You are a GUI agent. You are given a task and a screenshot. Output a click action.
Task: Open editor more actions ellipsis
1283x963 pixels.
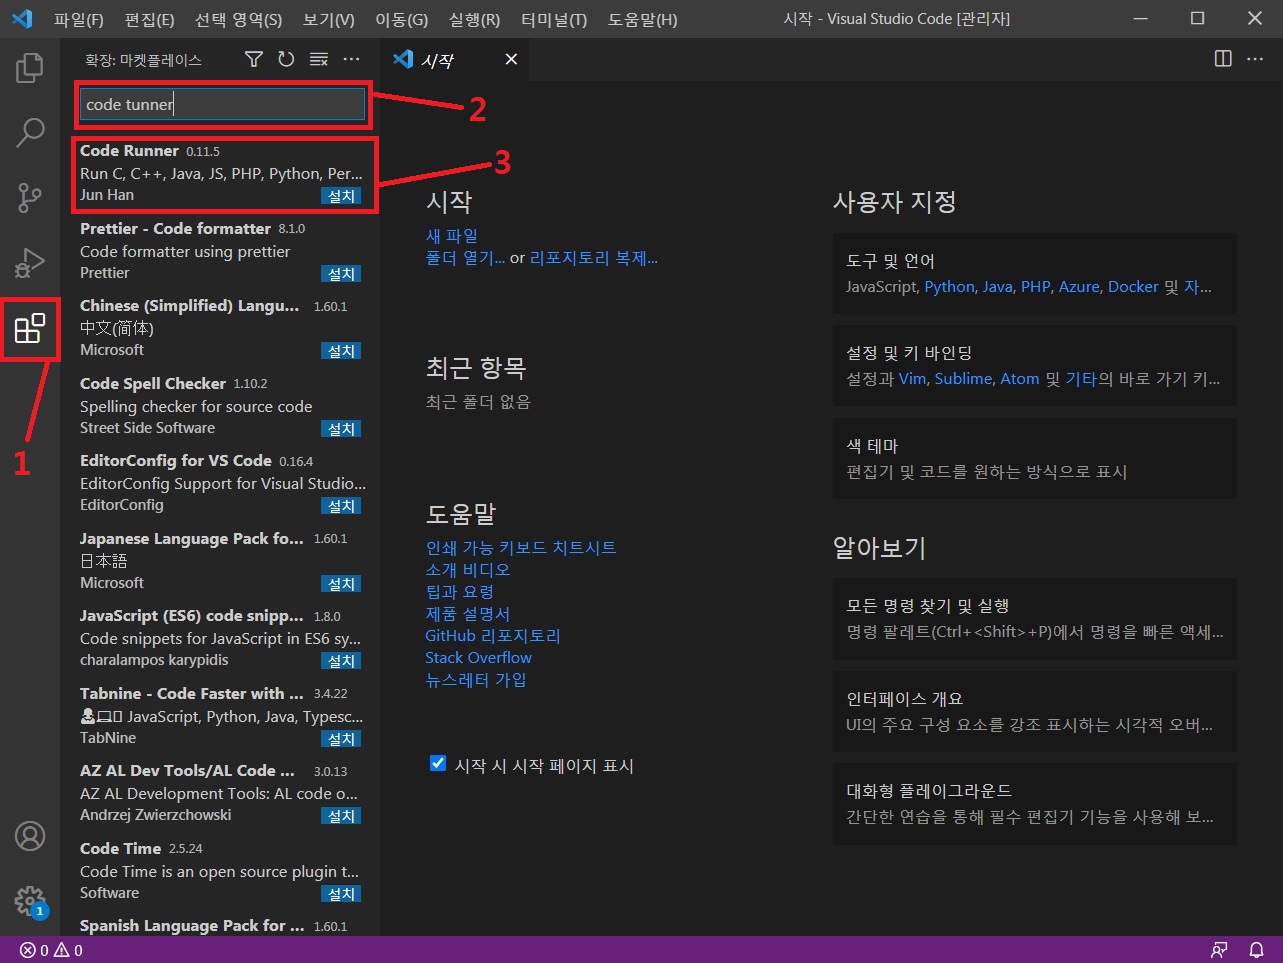click(1255, 59)
